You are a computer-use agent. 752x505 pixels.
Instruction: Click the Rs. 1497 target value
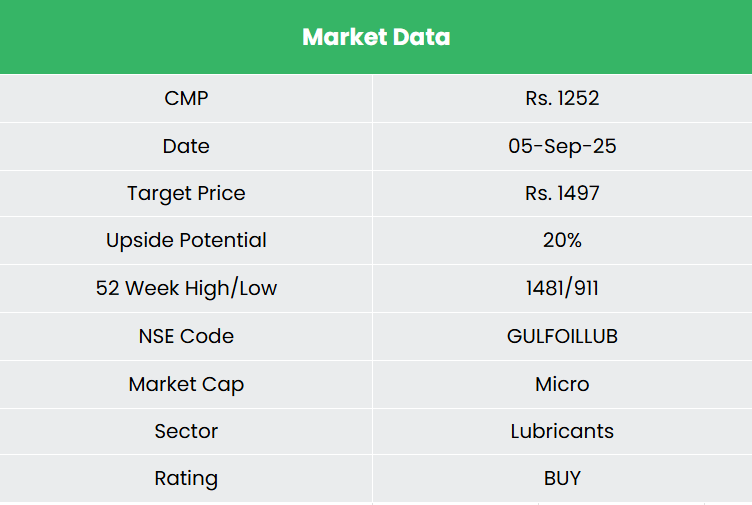coord(562,193)
